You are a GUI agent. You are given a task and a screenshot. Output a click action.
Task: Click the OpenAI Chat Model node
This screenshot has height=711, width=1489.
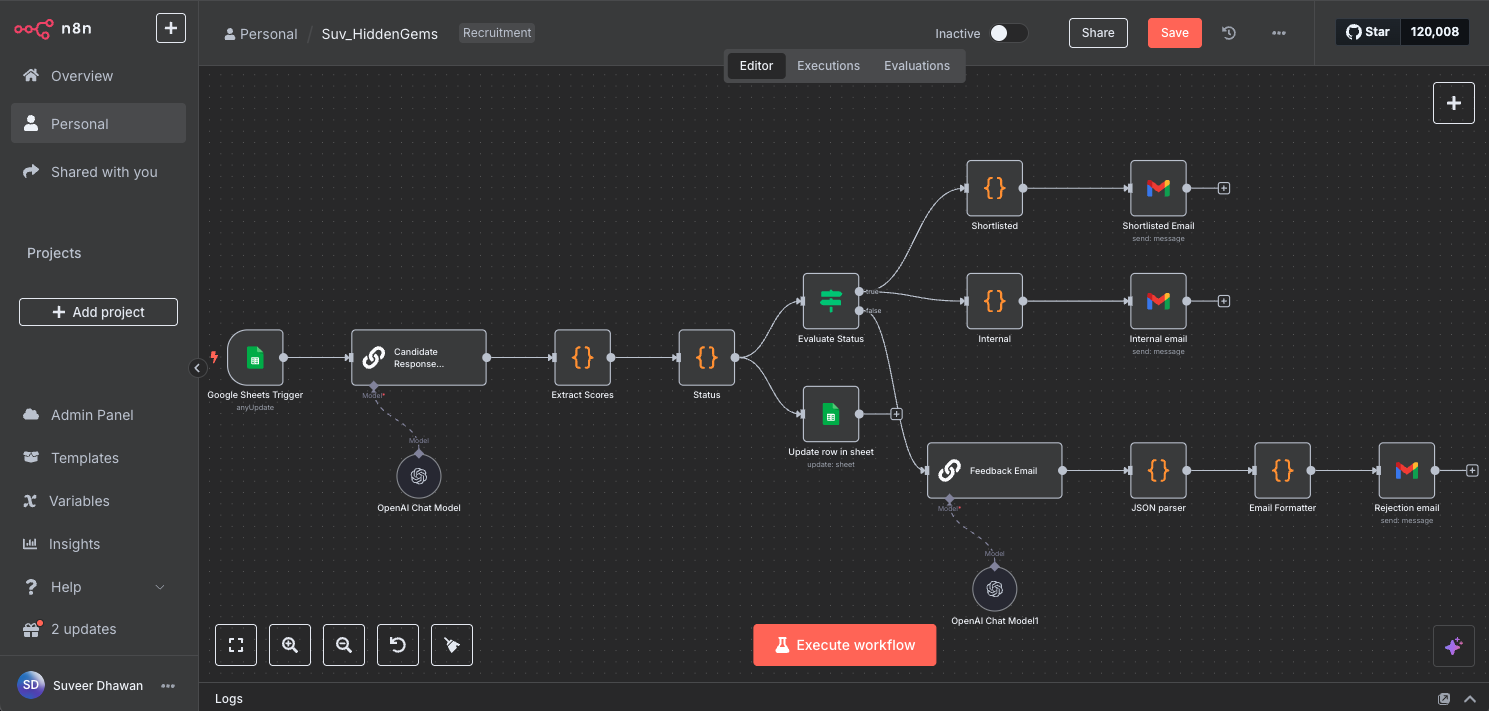[418, 476]
